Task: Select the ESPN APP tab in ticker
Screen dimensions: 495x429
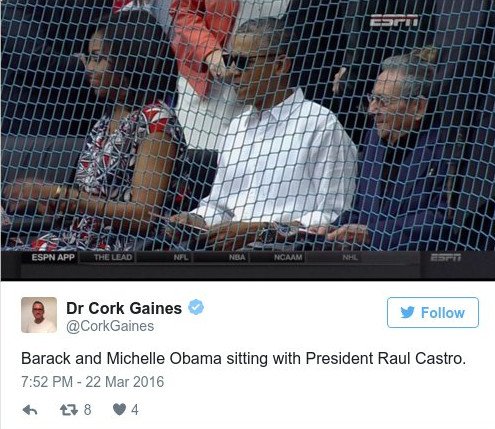Action: (53, 257)
